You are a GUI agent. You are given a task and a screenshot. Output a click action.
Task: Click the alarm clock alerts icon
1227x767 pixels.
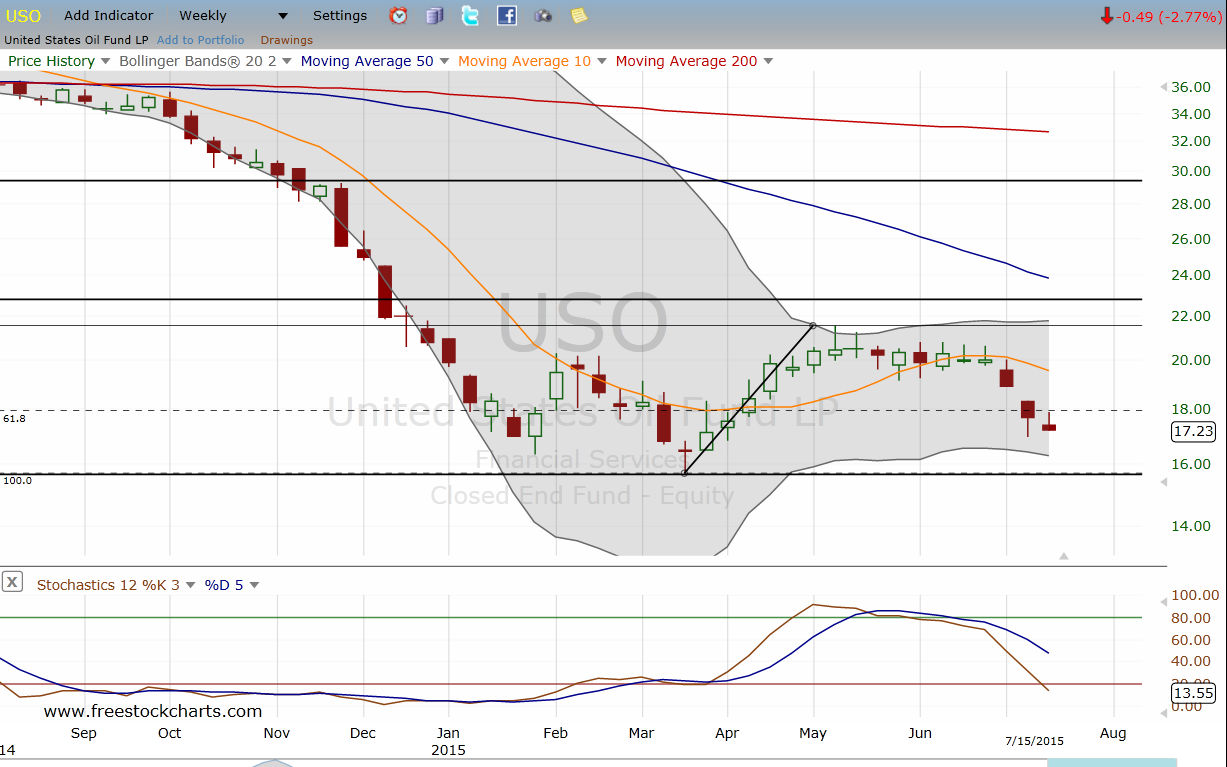[x=398, y=15]
